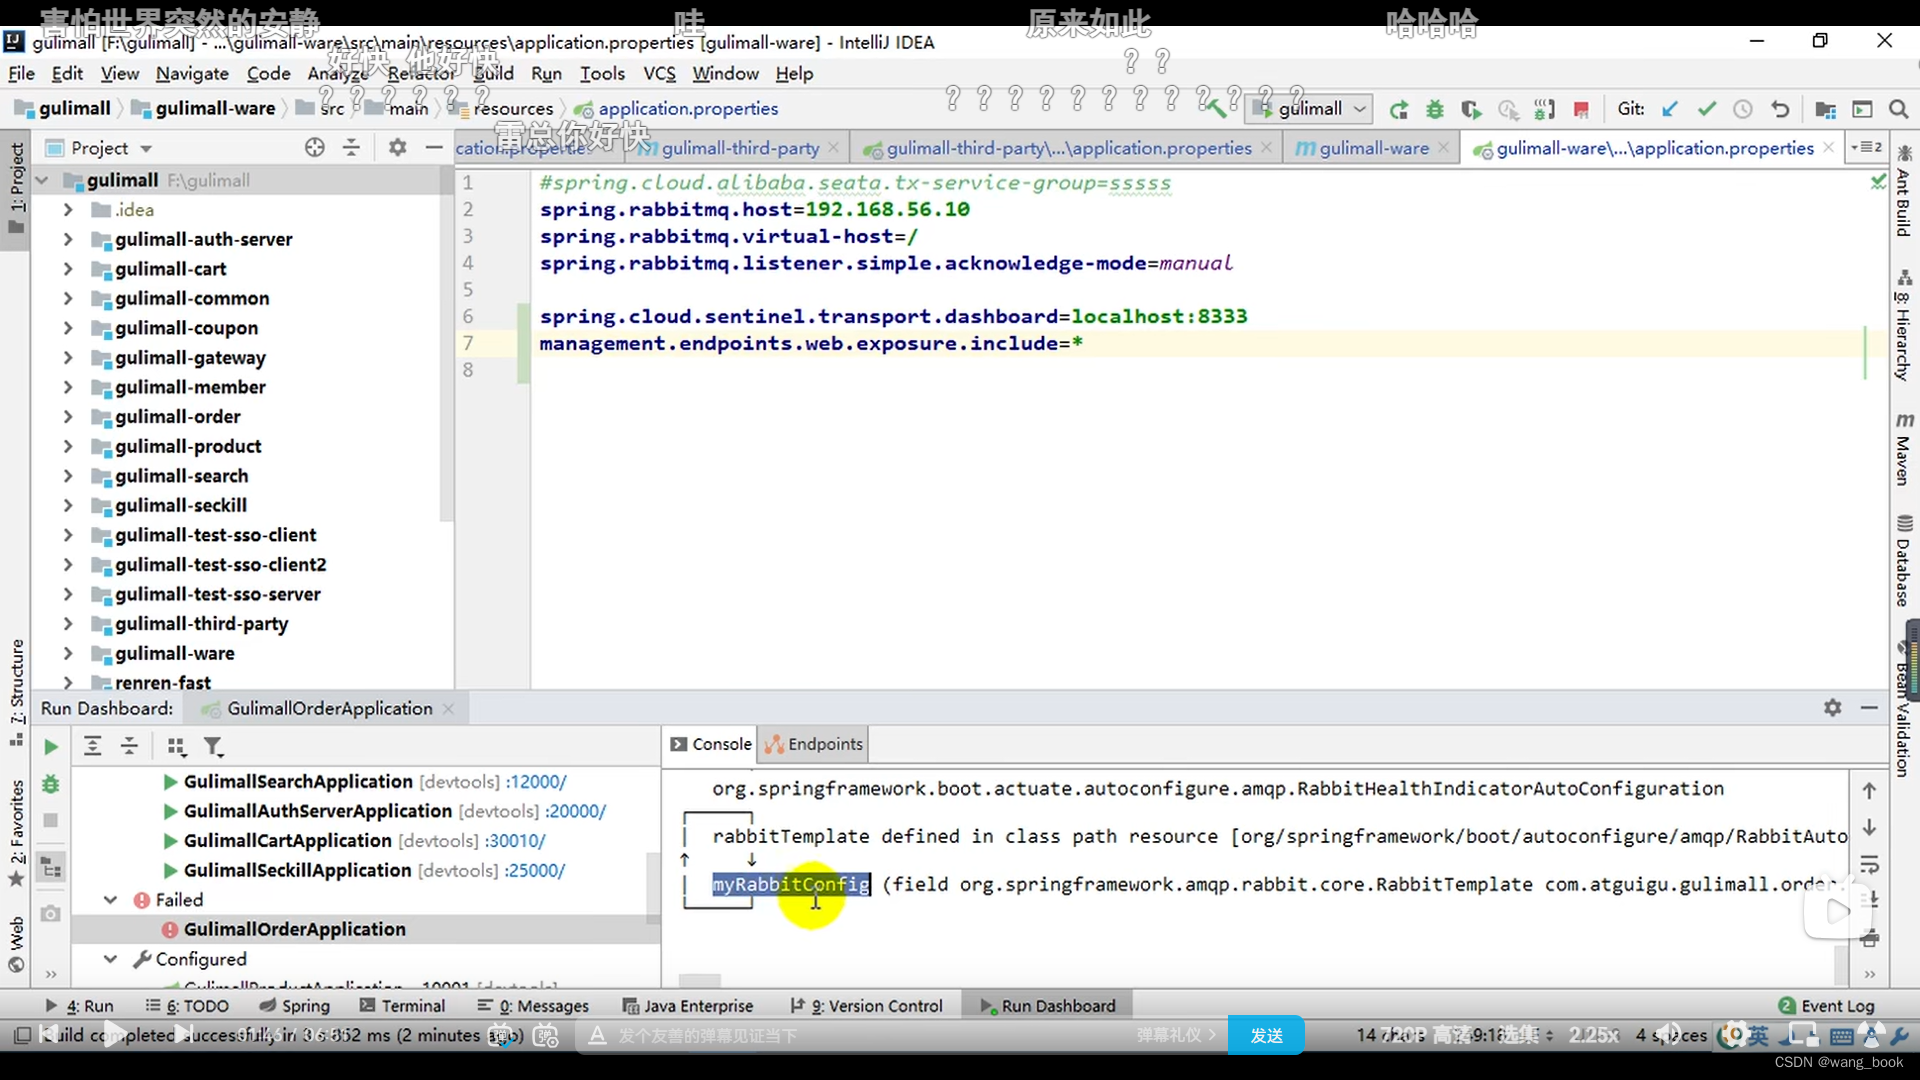Open the Navigate menu
The width and height of the screenshot is (1920, 1080).
click(192, 73)
